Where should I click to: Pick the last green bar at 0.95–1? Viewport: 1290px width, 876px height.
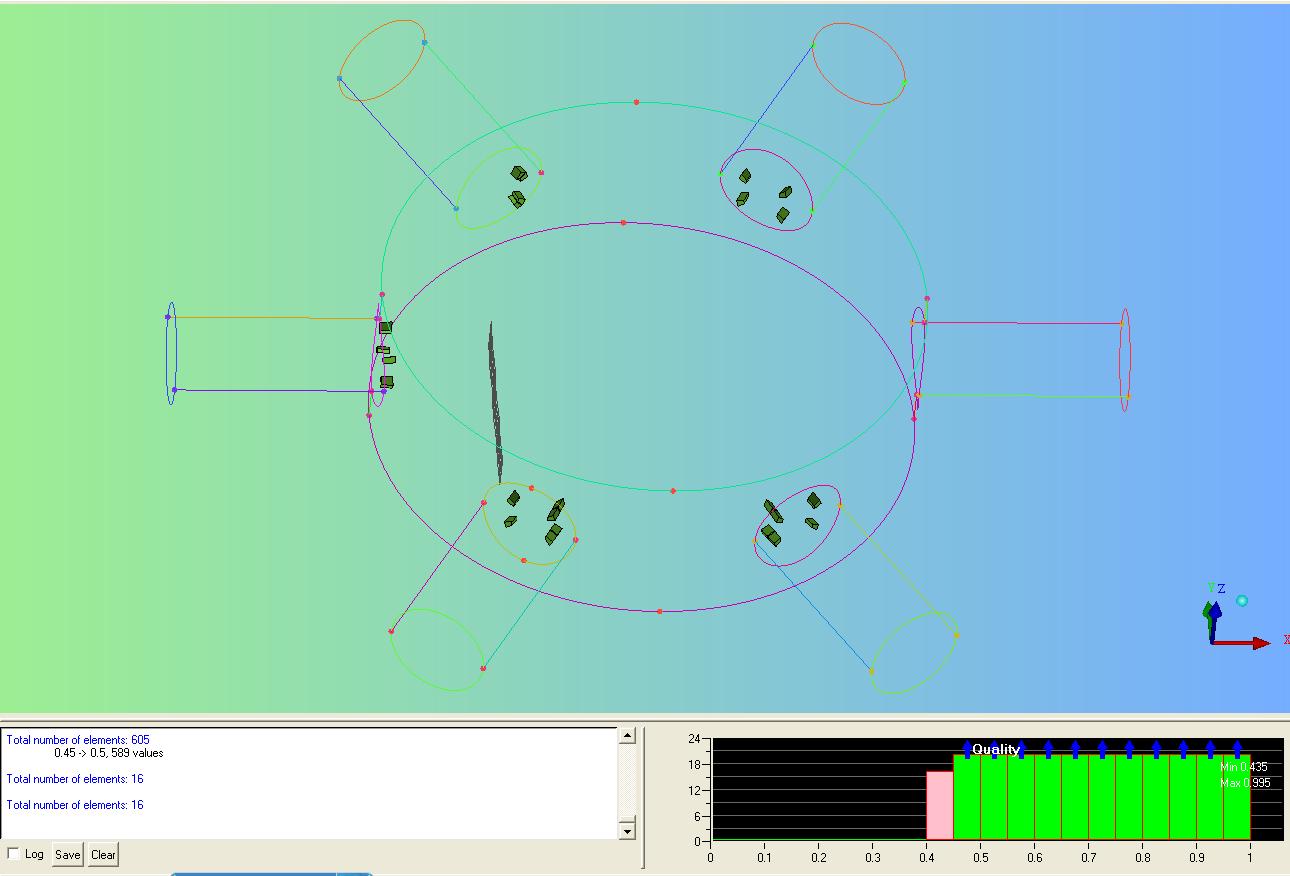[x=1236, y=798]
